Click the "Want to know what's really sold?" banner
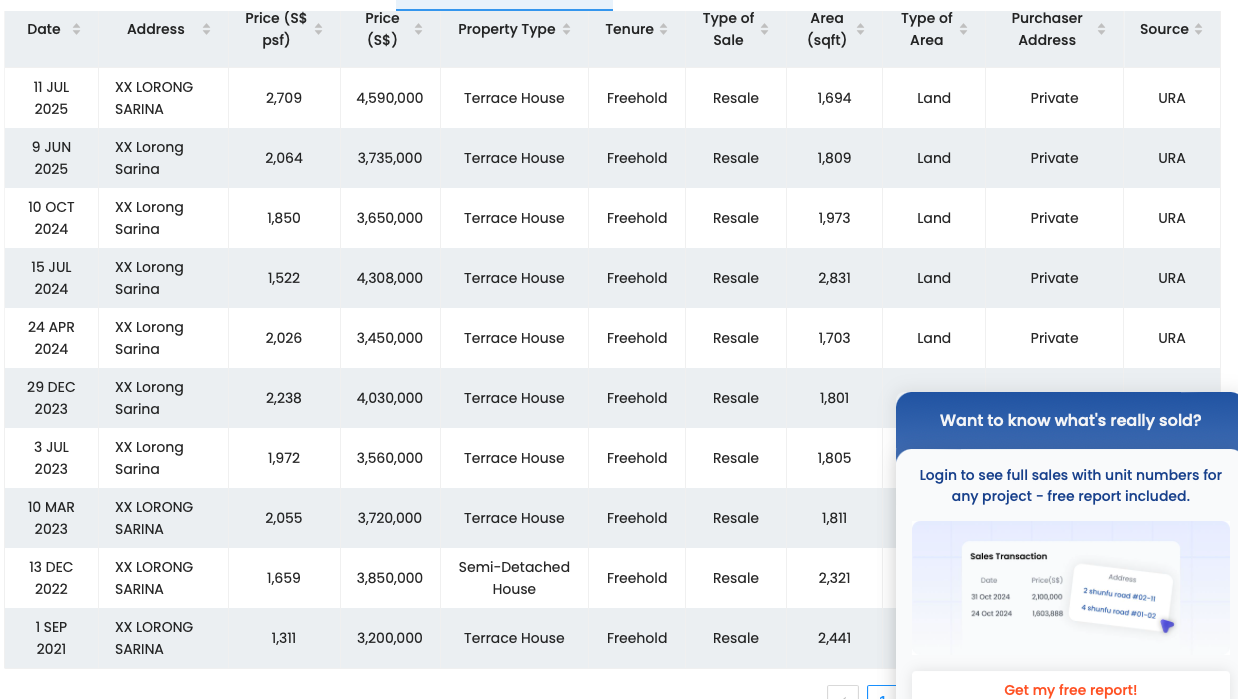 1070,420
